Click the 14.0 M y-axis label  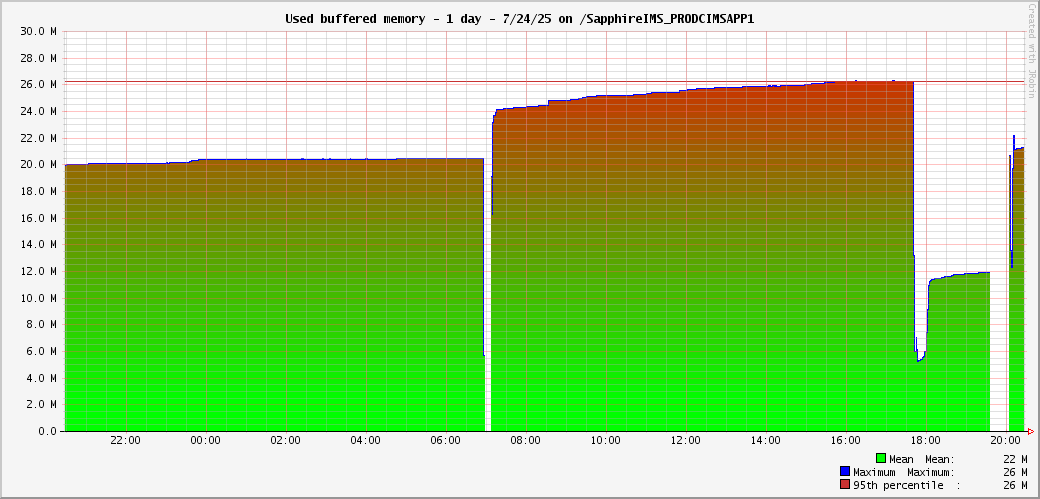(39, 244)
